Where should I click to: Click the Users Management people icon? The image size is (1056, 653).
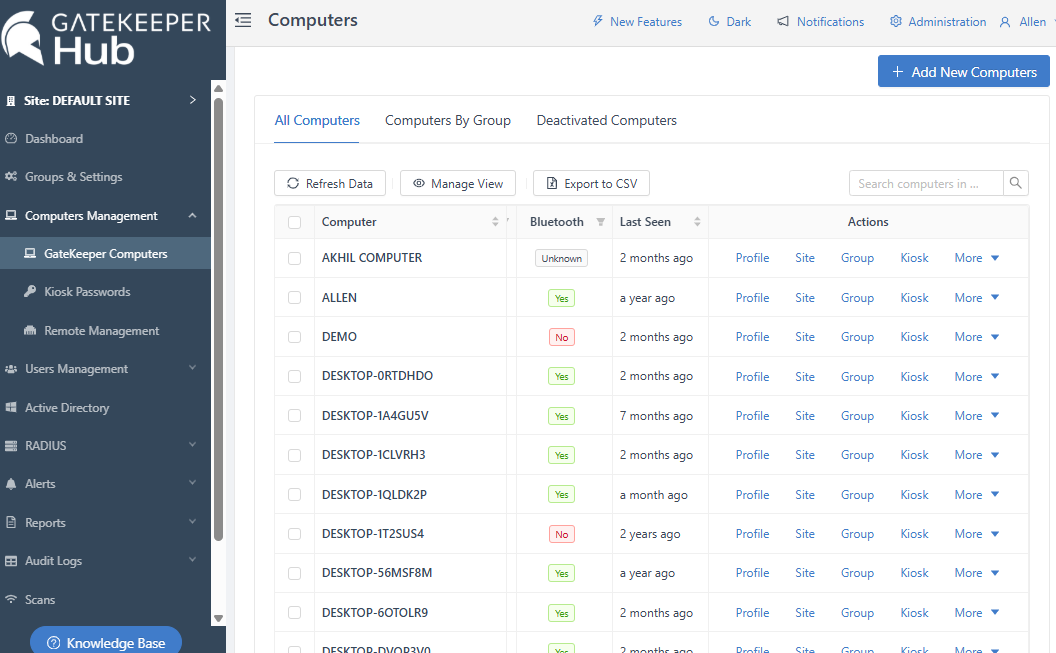point(11,369)
